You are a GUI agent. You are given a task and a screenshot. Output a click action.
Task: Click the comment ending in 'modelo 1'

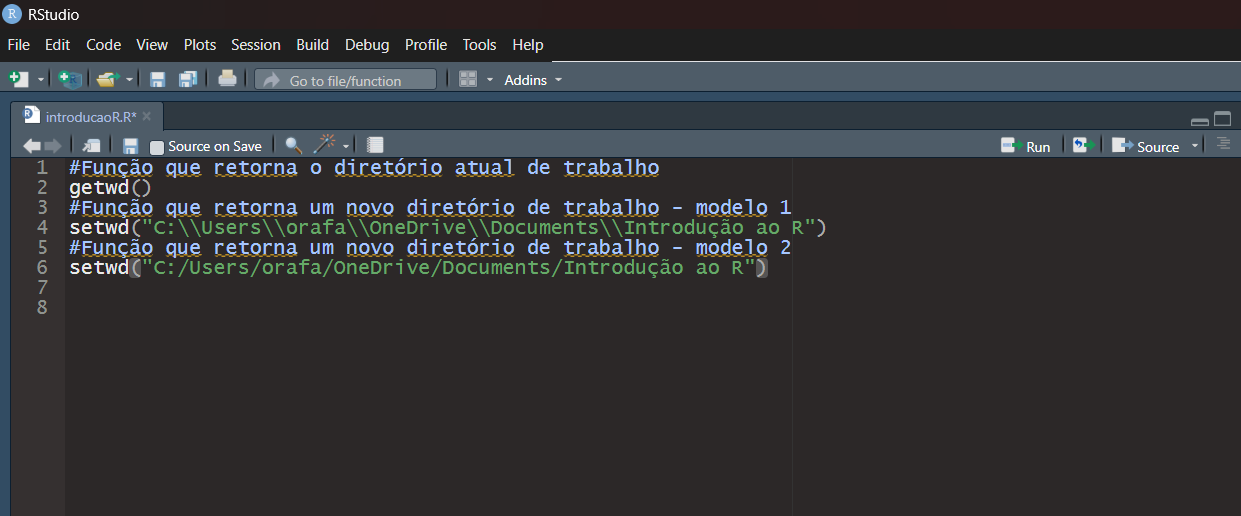(x=430, y=208)
